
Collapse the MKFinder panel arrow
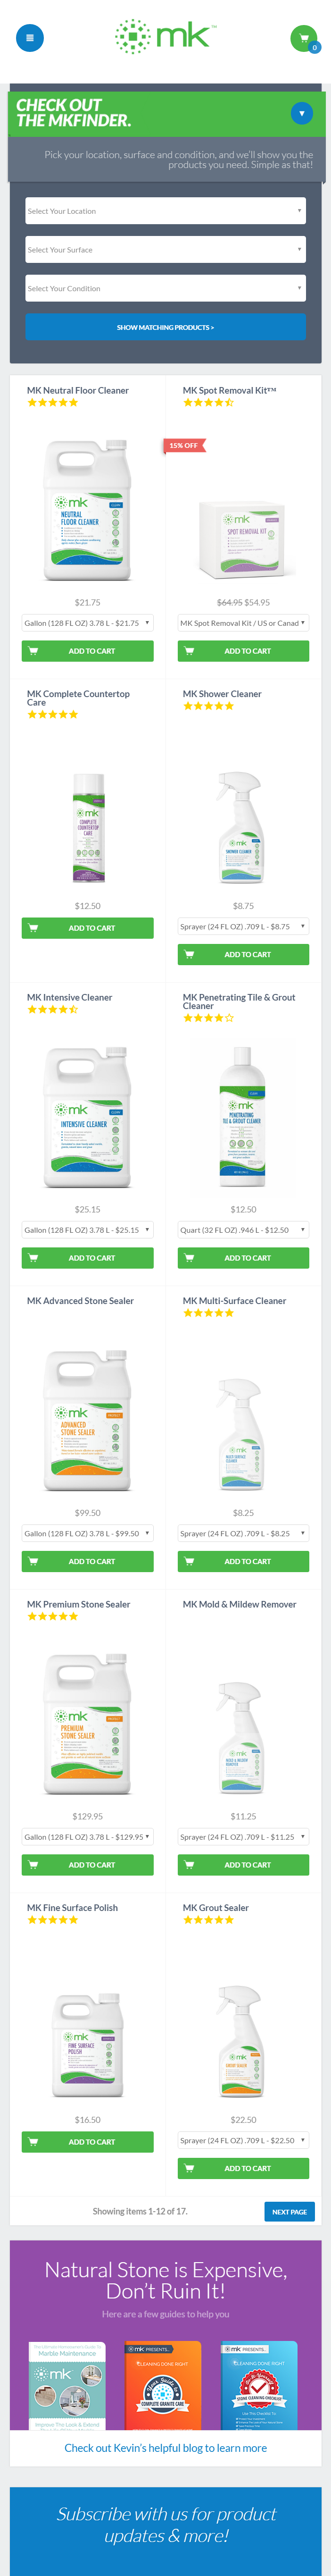pos(301,113)
